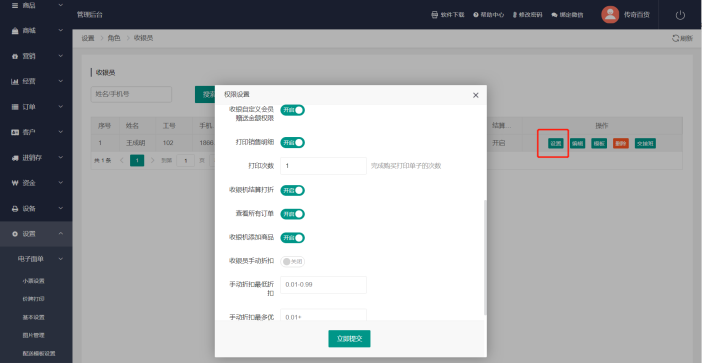Click the WeChat icon for 绑定微信

click(555, 15)
